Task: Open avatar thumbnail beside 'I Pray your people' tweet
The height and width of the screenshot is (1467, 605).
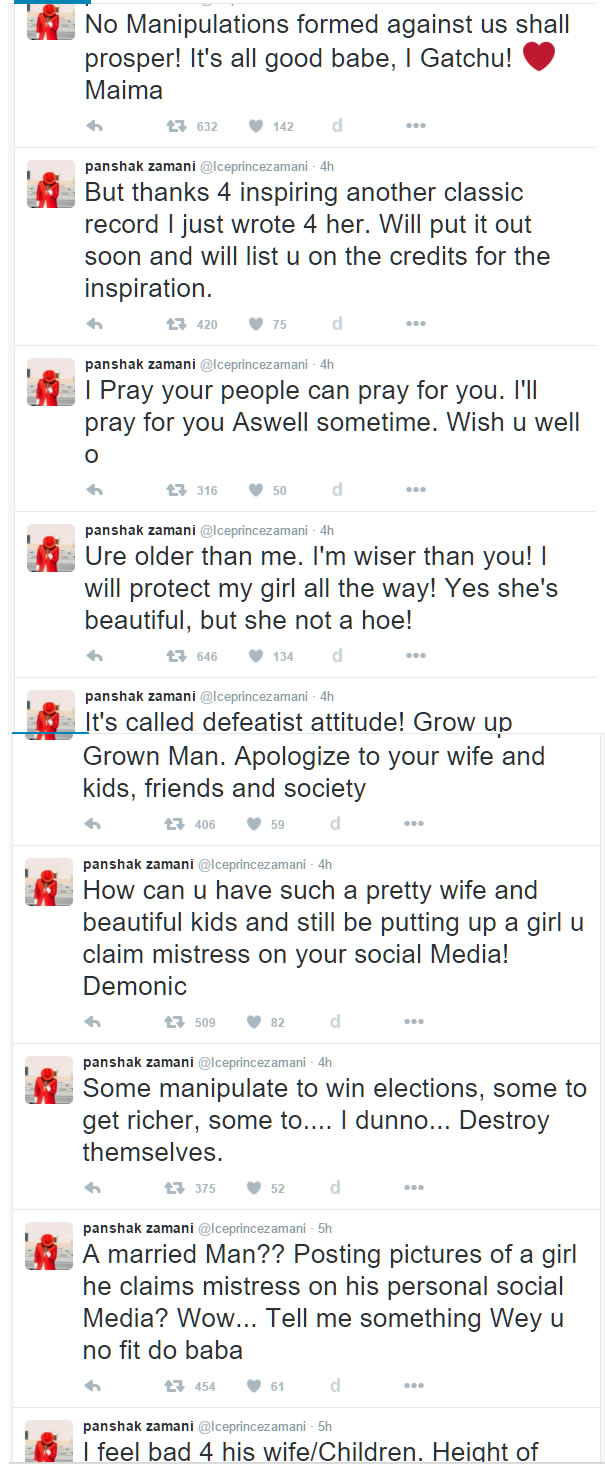Action: coord(50,382)
